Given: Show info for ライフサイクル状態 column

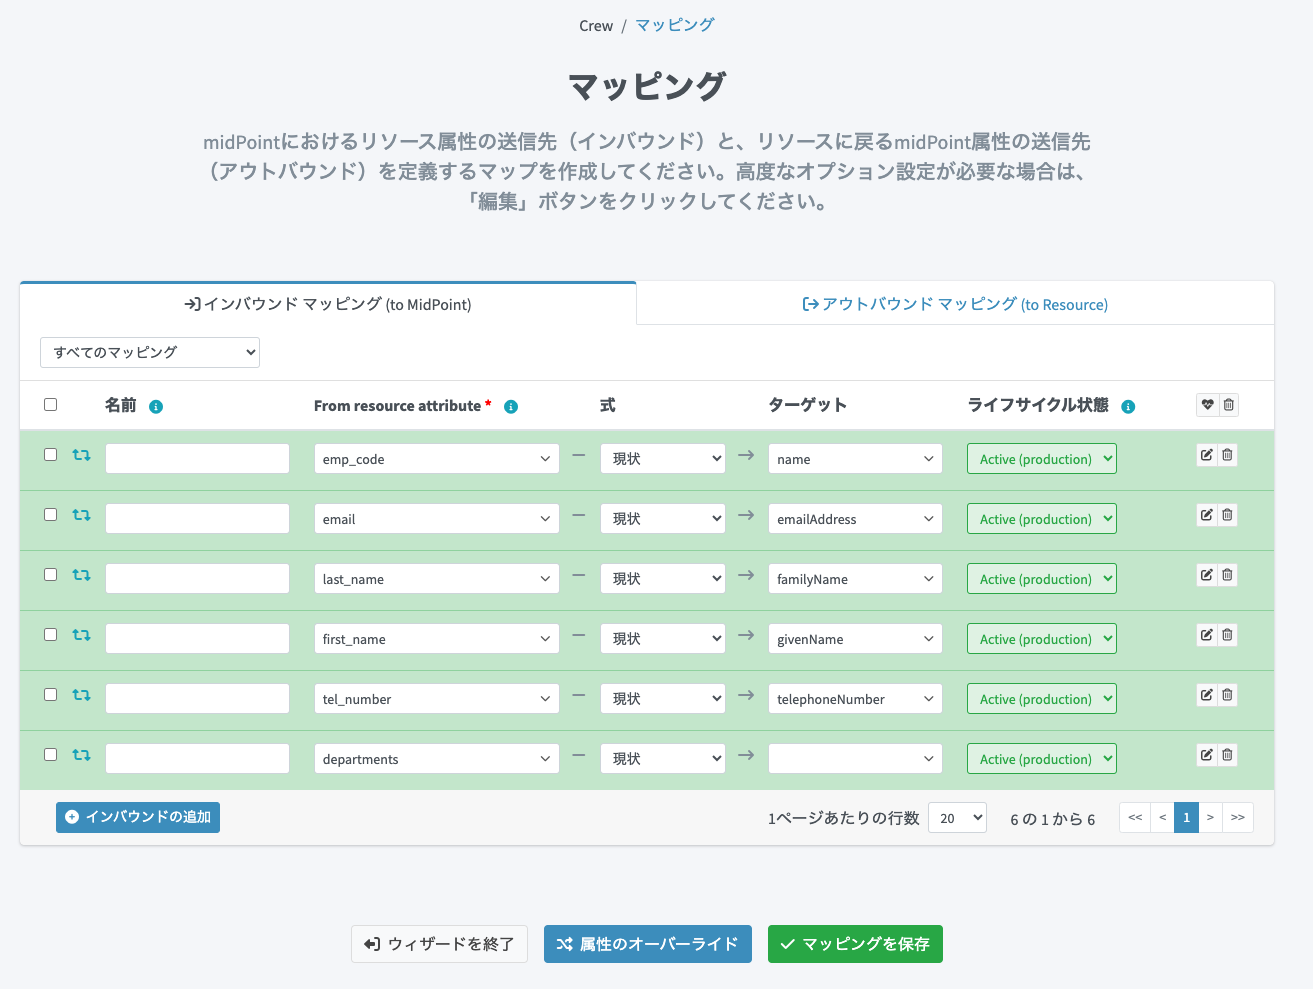Looking at the screenshot, I should click(1128, 407).
